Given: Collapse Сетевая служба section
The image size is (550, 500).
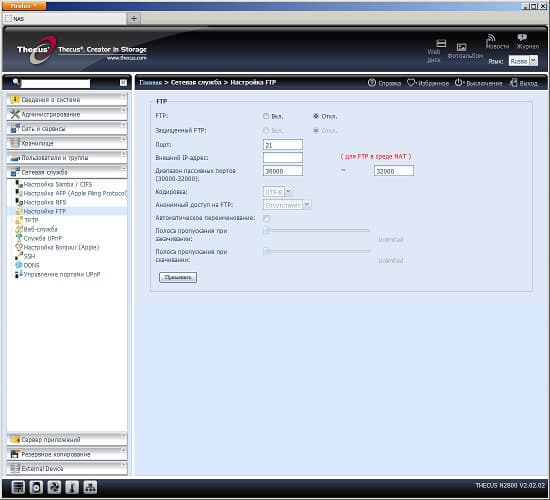Looking at the screenshot, I should click(x=67, y=172).
